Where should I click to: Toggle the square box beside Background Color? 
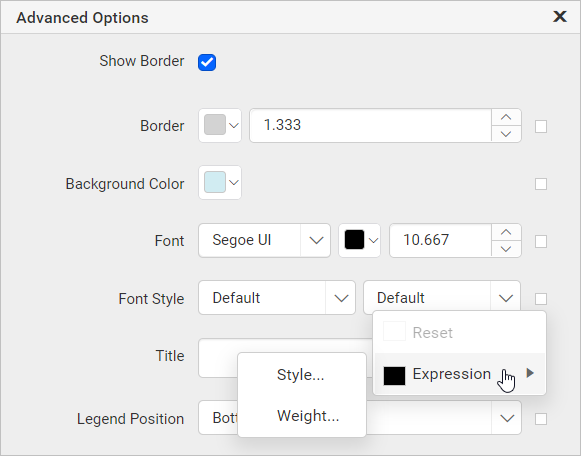pyautogui.click(x=541, y=184)
